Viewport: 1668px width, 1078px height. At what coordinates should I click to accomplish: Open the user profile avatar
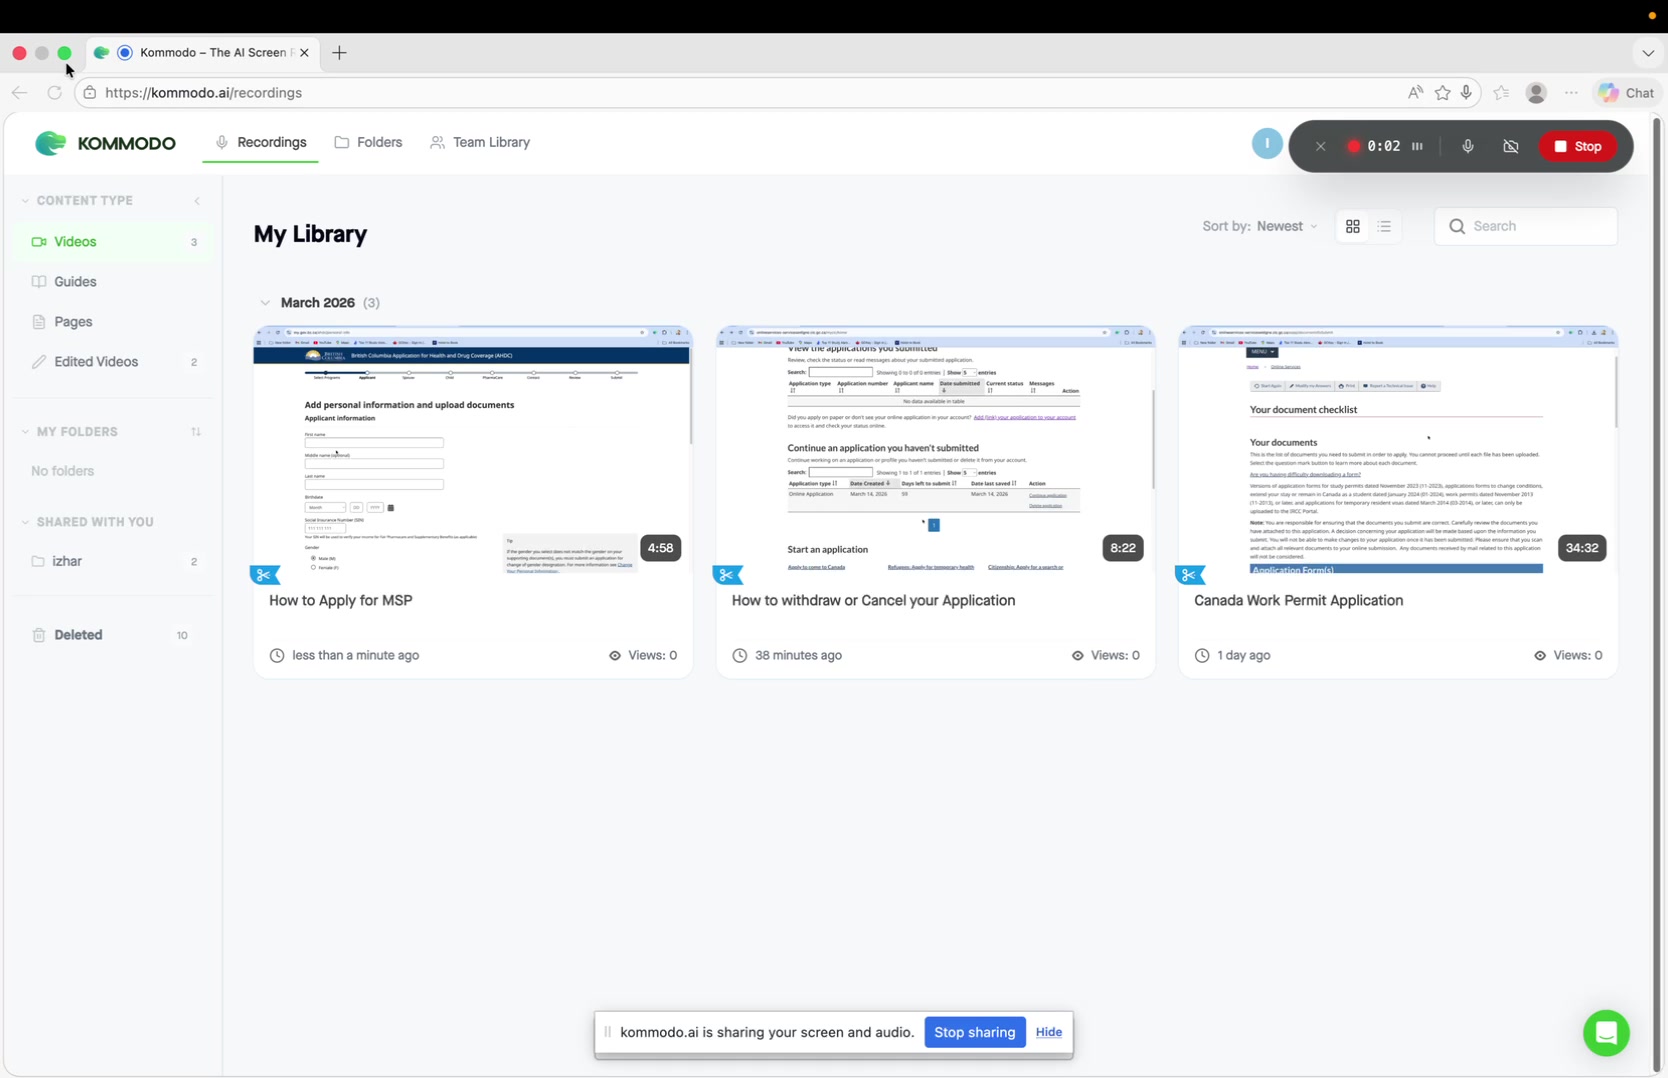coord(1267,144)
